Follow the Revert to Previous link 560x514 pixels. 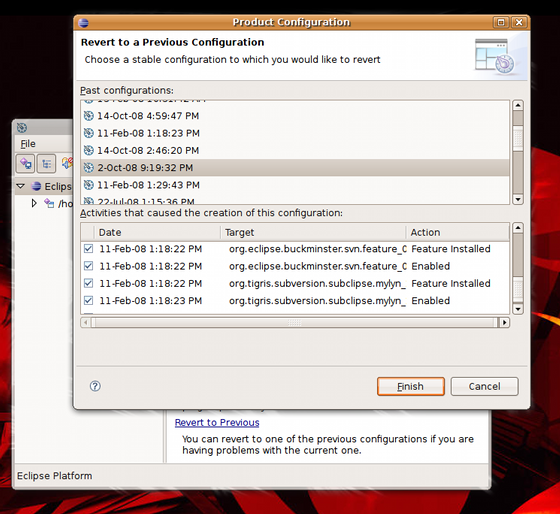(217, 422)
